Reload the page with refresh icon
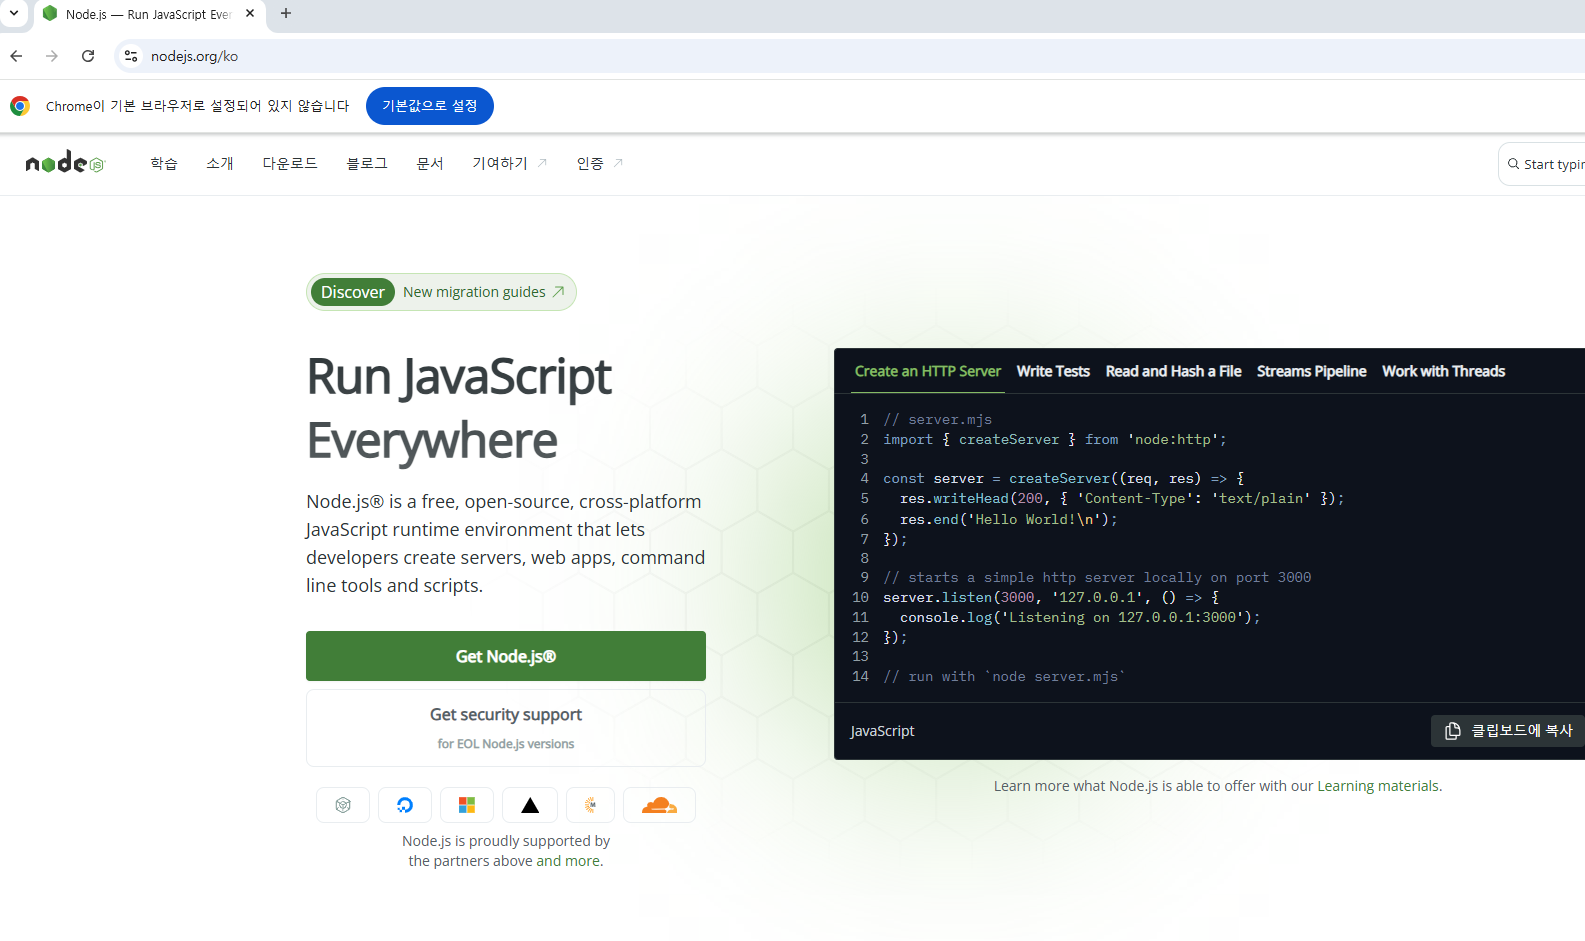The image size is (1585, 941). (x=88, y=56)
